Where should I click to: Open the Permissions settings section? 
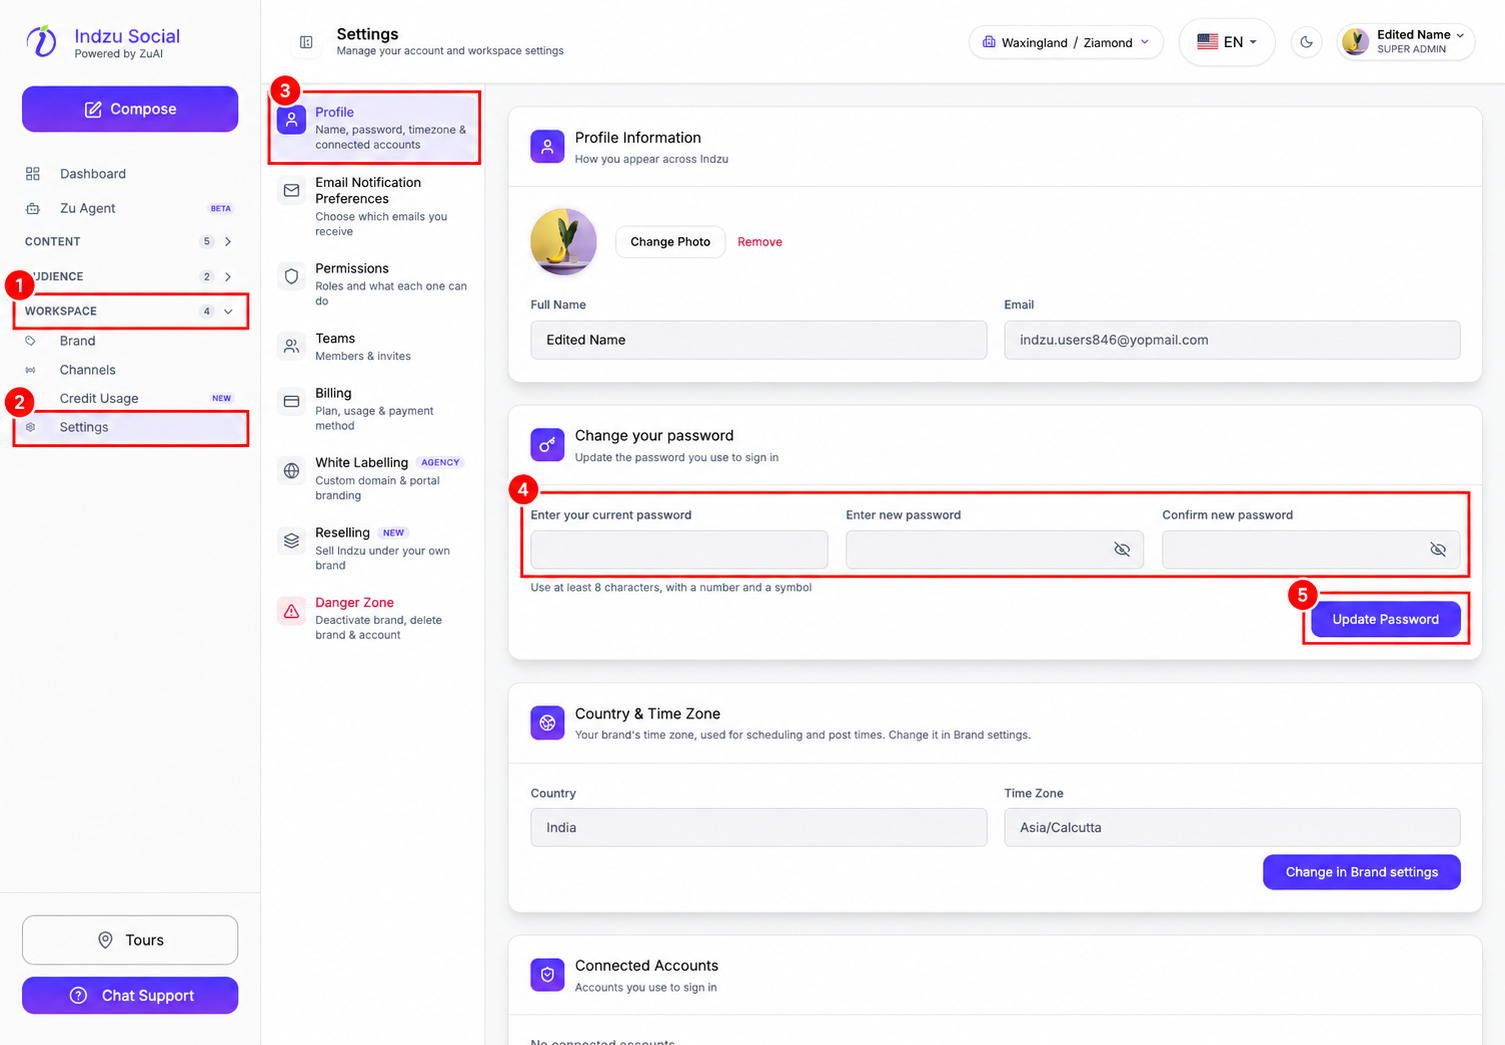(x=374, y=284)
